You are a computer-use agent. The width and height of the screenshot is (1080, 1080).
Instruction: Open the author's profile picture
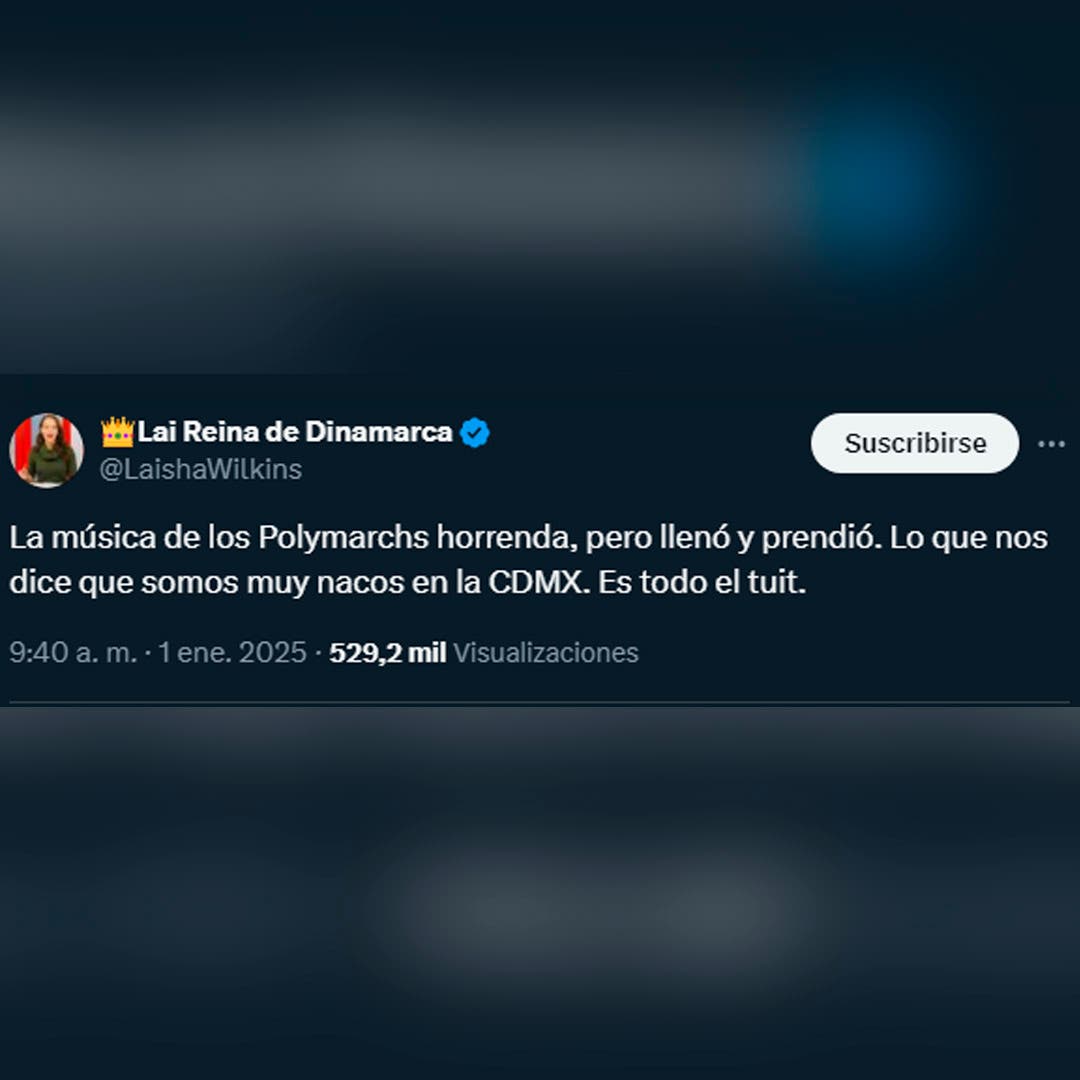46,450
